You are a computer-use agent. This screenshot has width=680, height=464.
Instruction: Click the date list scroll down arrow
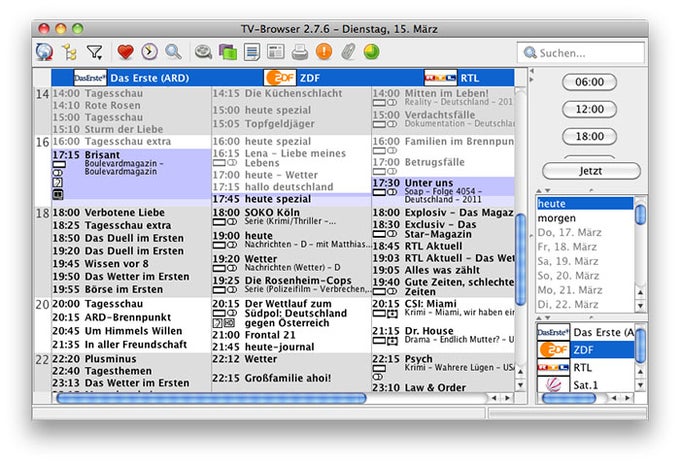click(x=640, y=306)
